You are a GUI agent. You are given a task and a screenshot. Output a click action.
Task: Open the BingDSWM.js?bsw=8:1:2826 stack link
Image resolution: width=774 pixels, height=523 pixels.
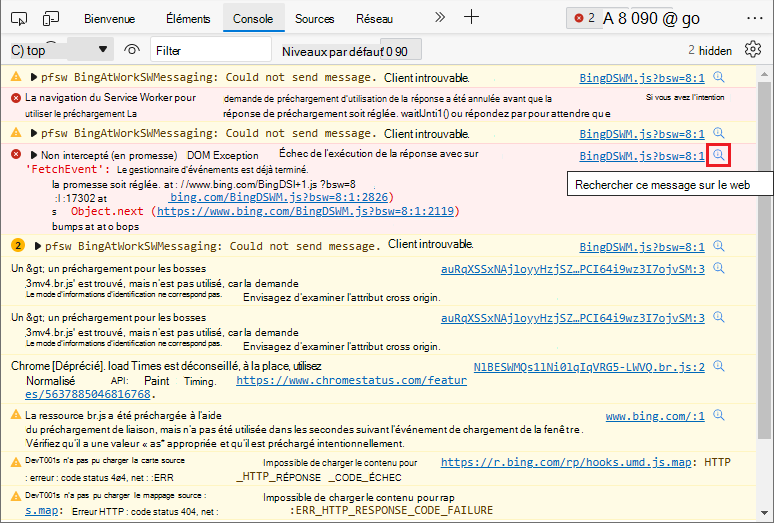click(x=279, y=197)
